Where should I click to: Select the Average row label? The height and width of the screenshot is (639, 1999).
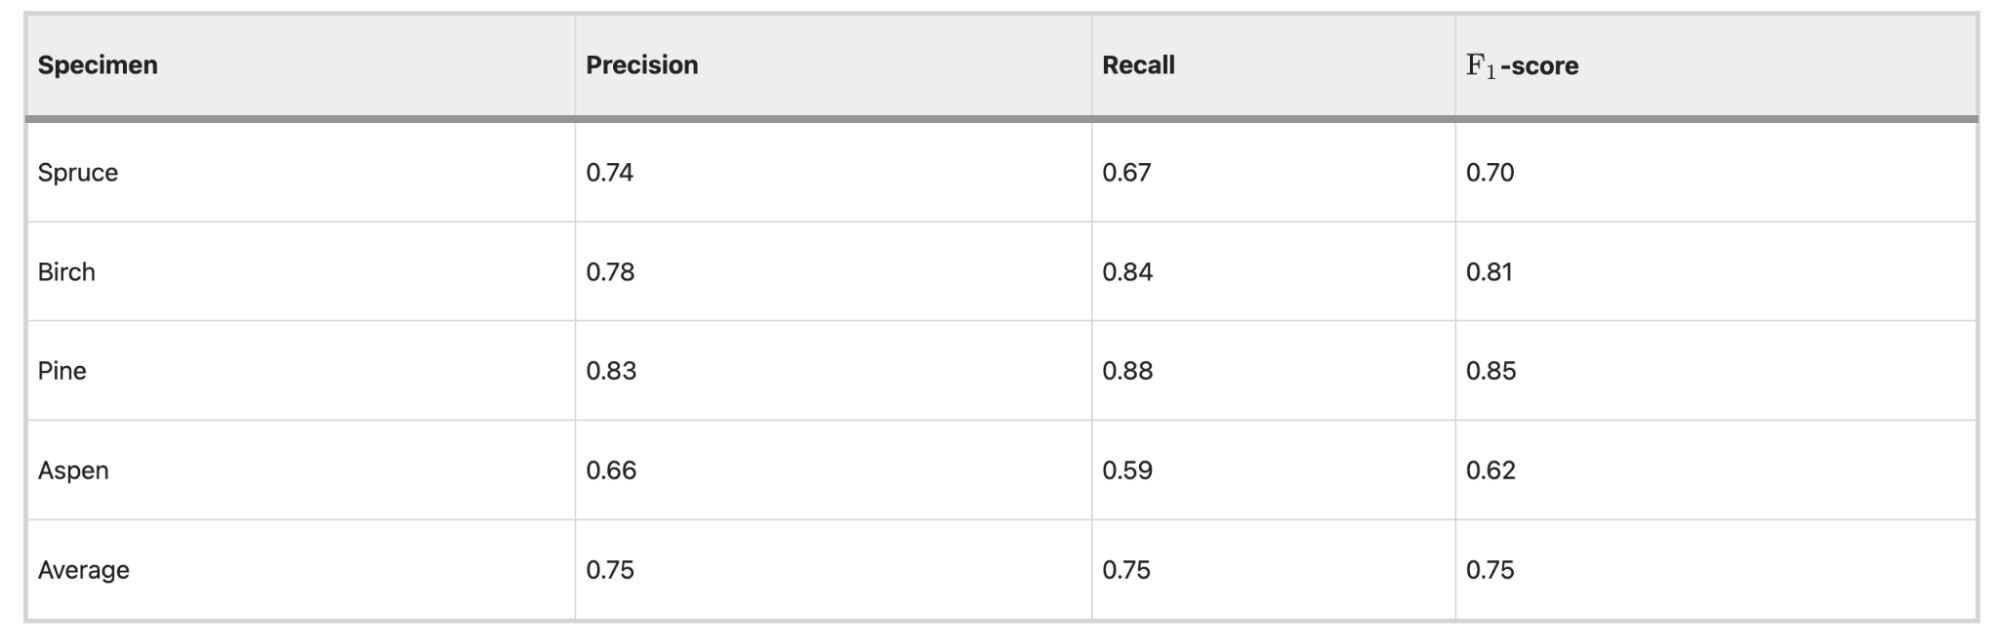tap(84, 570)
